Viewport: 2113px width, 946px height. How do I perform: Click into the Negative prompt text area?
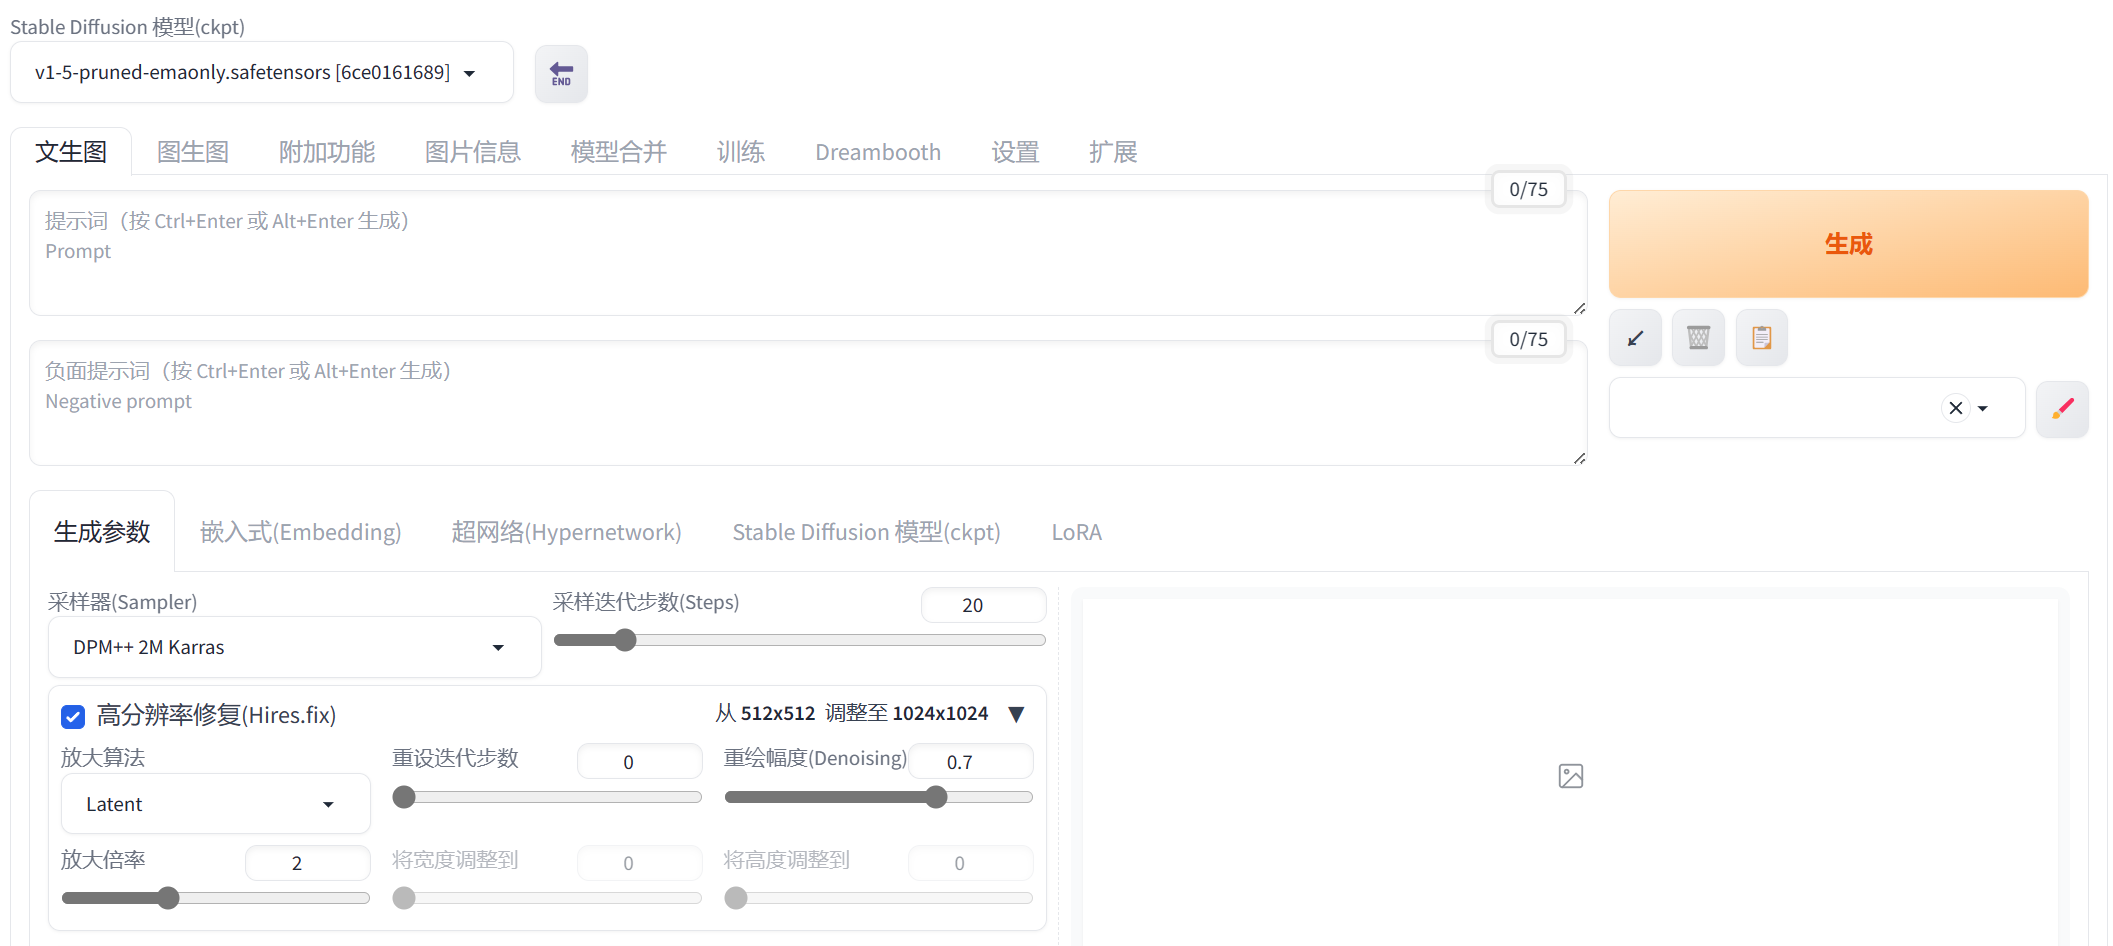[808, 403]
